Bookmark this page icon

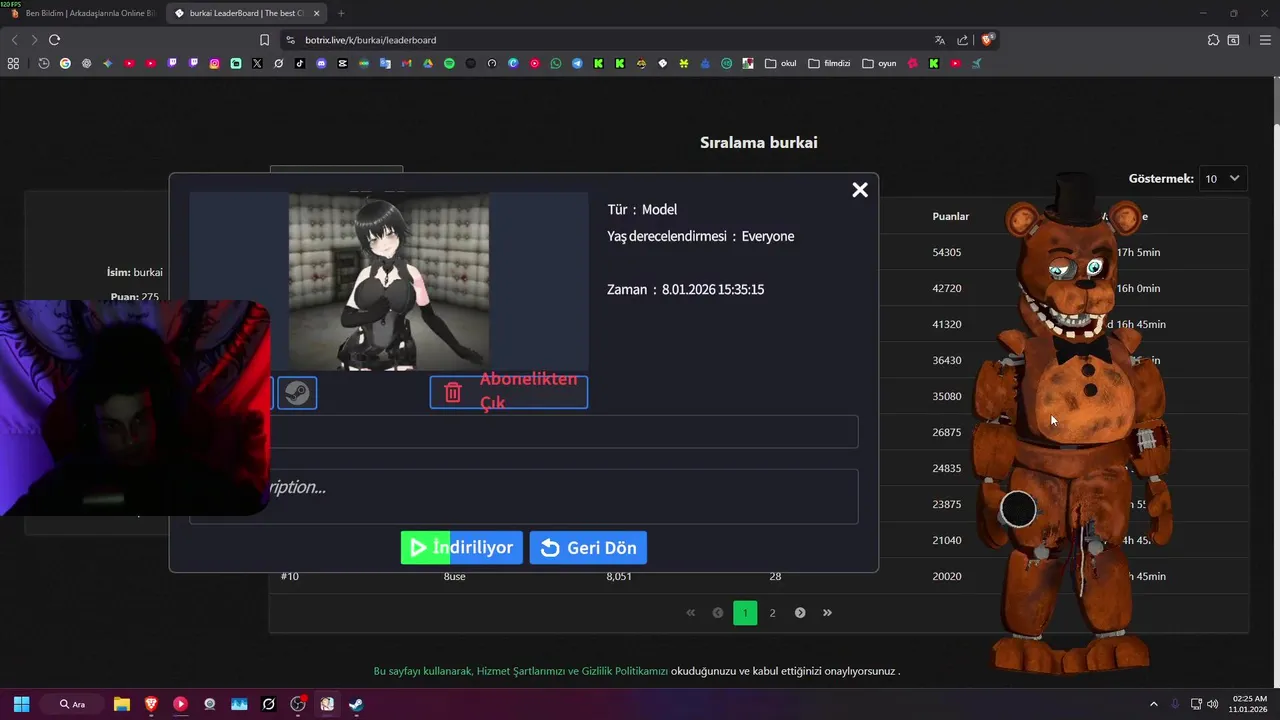tap(264, 40)
